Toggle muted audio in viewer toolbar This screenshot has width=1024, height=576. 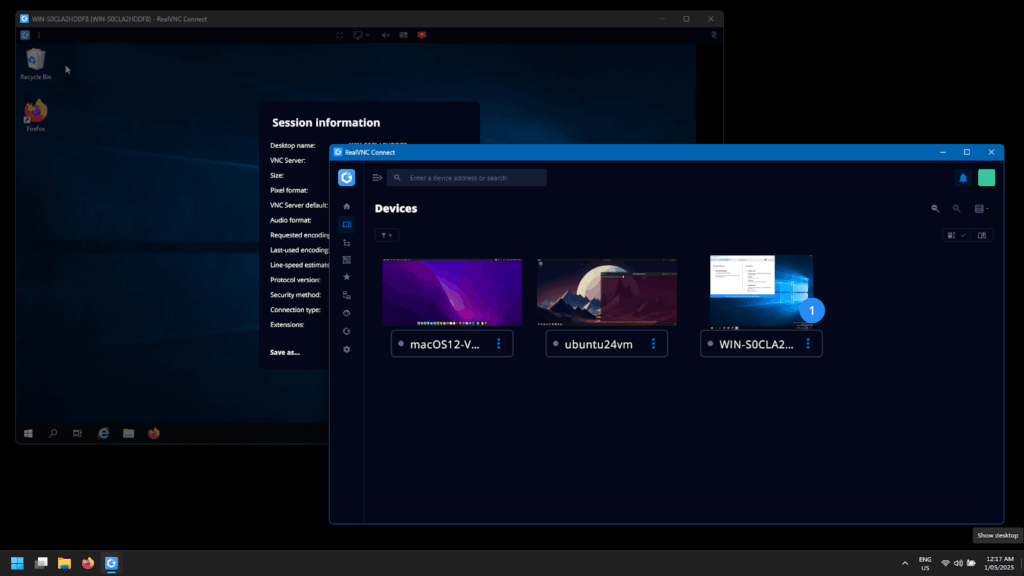click(385, 35)
